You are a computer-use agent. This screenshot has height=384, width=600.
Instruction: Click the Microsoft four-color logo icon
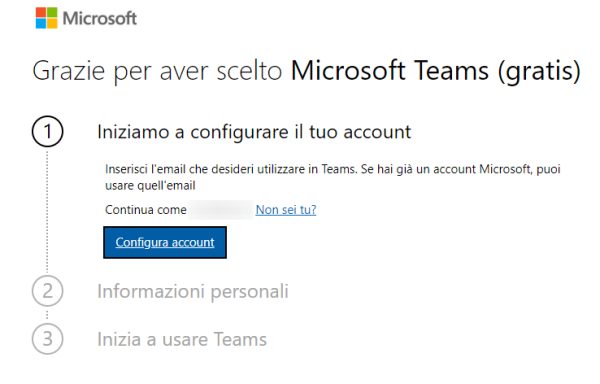coord(46,18)
